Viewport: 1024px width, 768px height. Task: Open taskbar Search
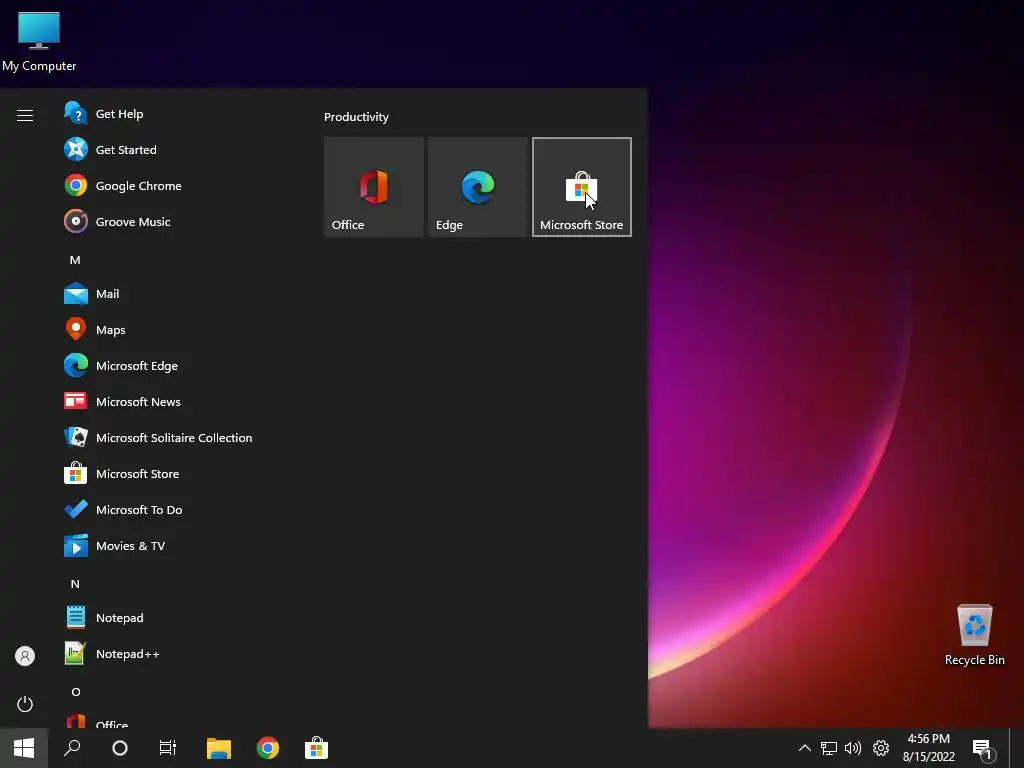pos(72,748)
